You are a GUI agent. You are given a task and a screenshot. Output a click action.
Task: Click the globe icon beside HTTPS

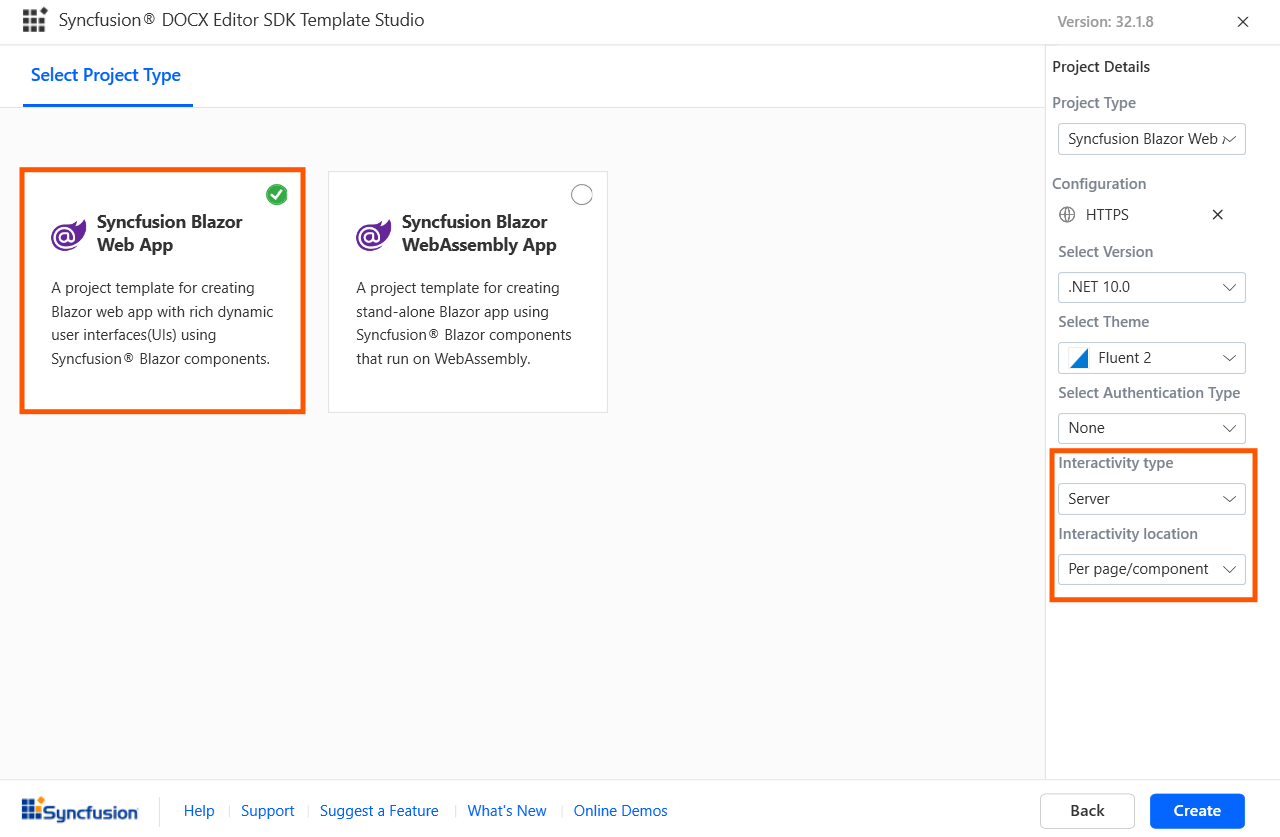[1066, 214]
